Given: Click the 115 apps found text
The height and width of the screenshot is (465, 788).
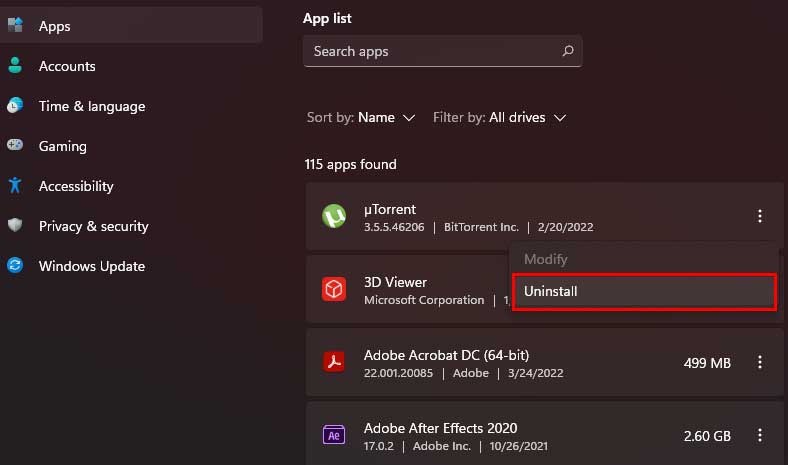Looking at the screenshot, I should [351, 164].
